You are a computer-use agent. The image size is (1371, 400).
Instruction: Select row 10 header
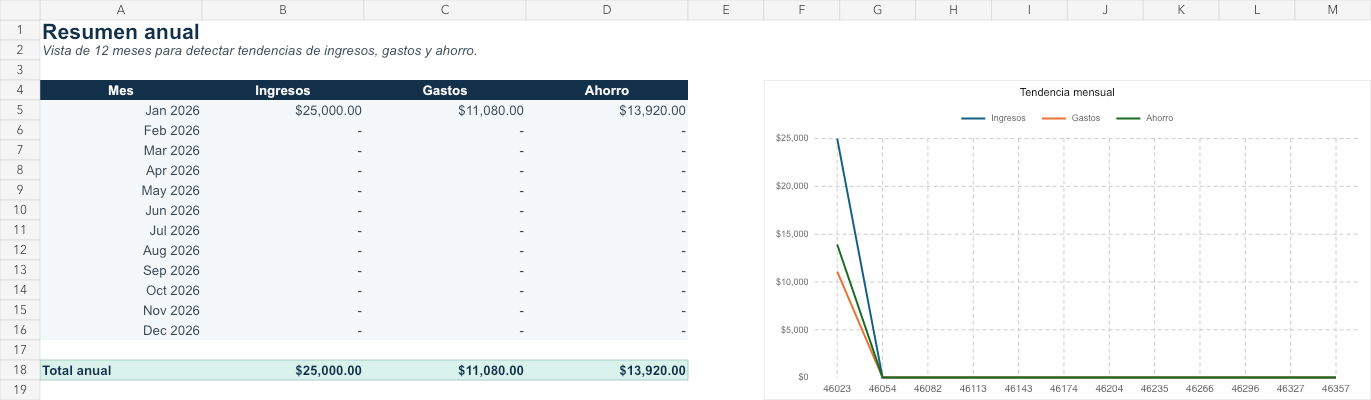(20, 210)
